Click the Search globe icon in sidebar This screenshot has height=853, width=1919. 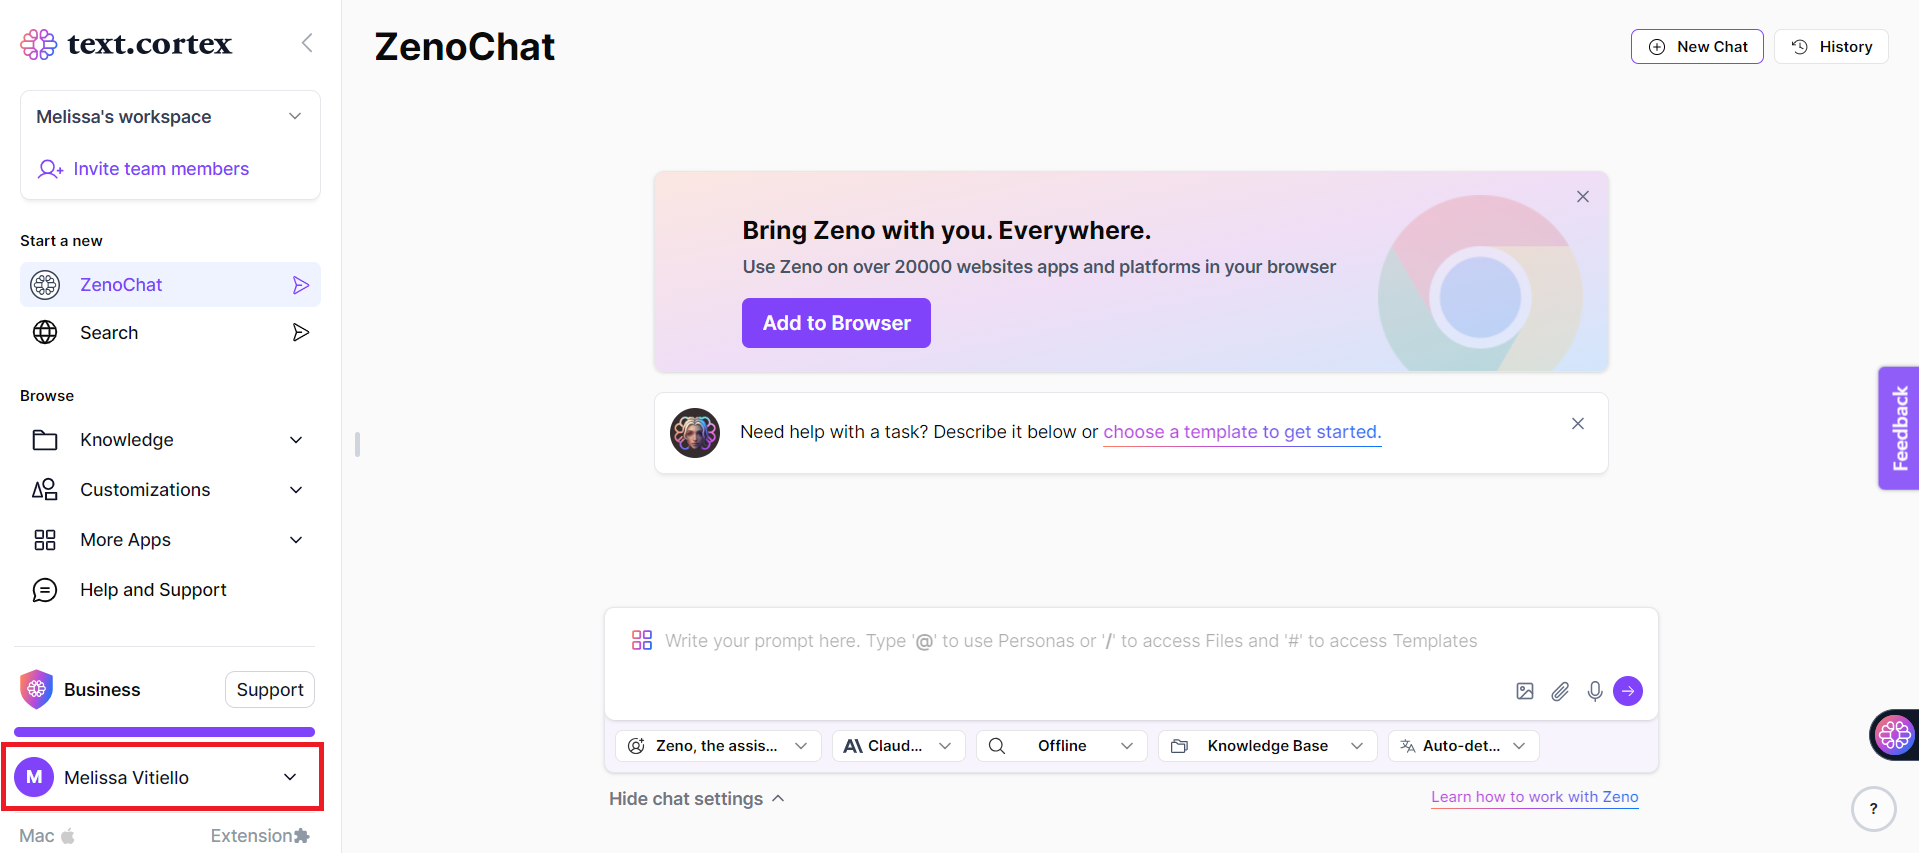point(44,332)
